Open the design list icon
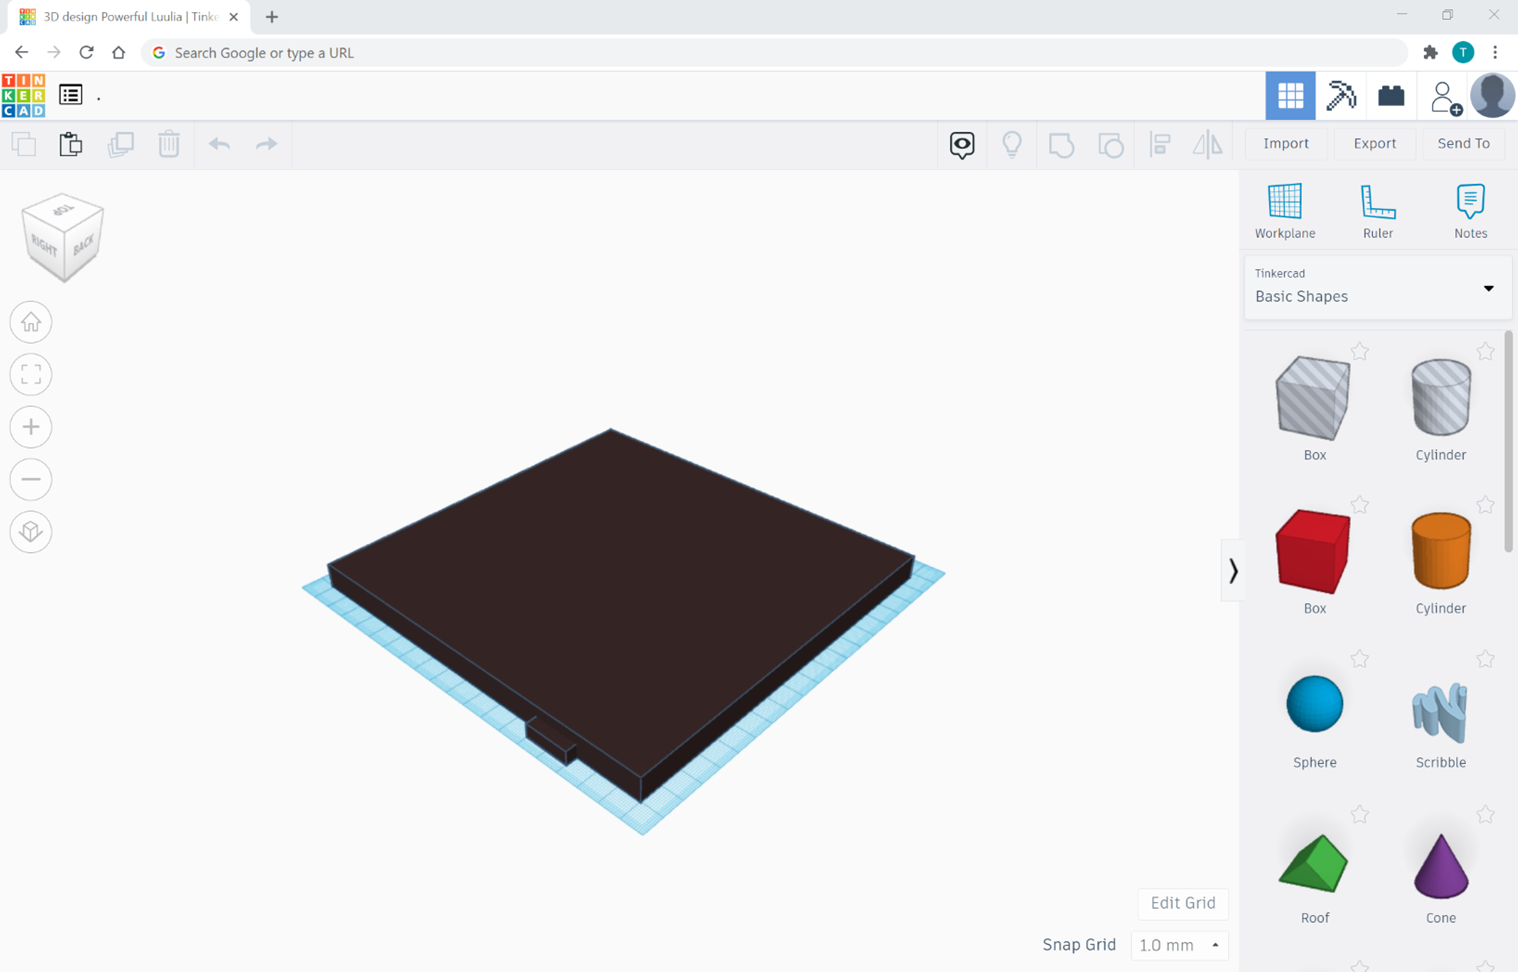1518x972 pixels. click(70, 95)
